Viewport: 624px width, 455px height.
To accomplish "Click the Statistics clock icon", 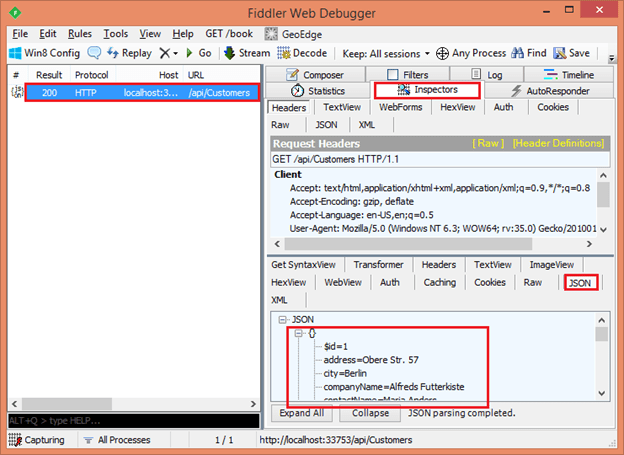I will click(297, 91).
